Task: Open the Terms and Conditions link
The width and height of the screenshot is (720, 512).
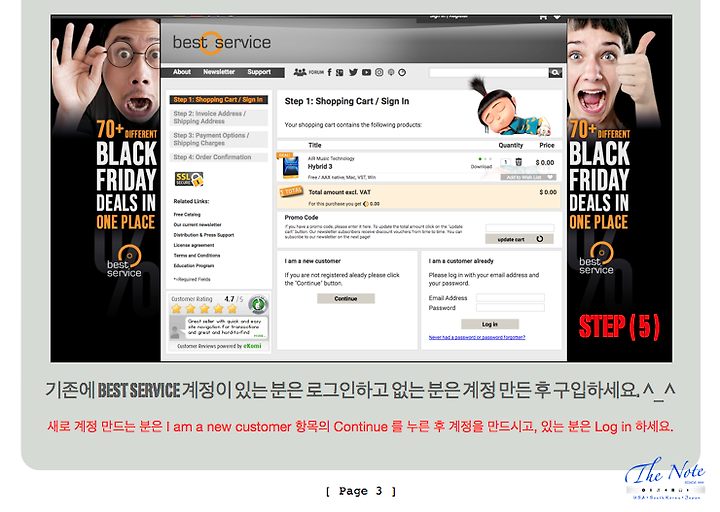Action: point(197,255)
